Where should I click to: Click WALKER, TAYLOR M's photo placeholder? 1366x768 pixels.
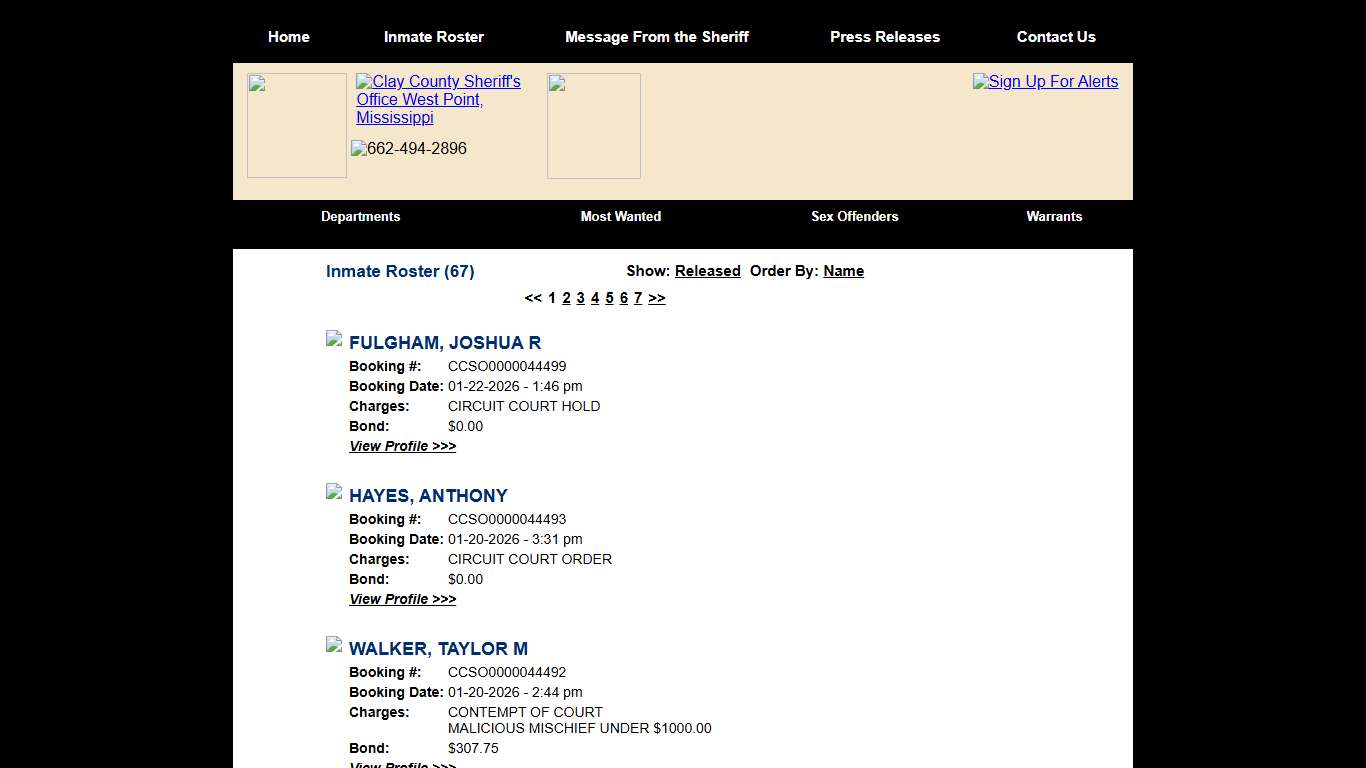click(333, 644)
